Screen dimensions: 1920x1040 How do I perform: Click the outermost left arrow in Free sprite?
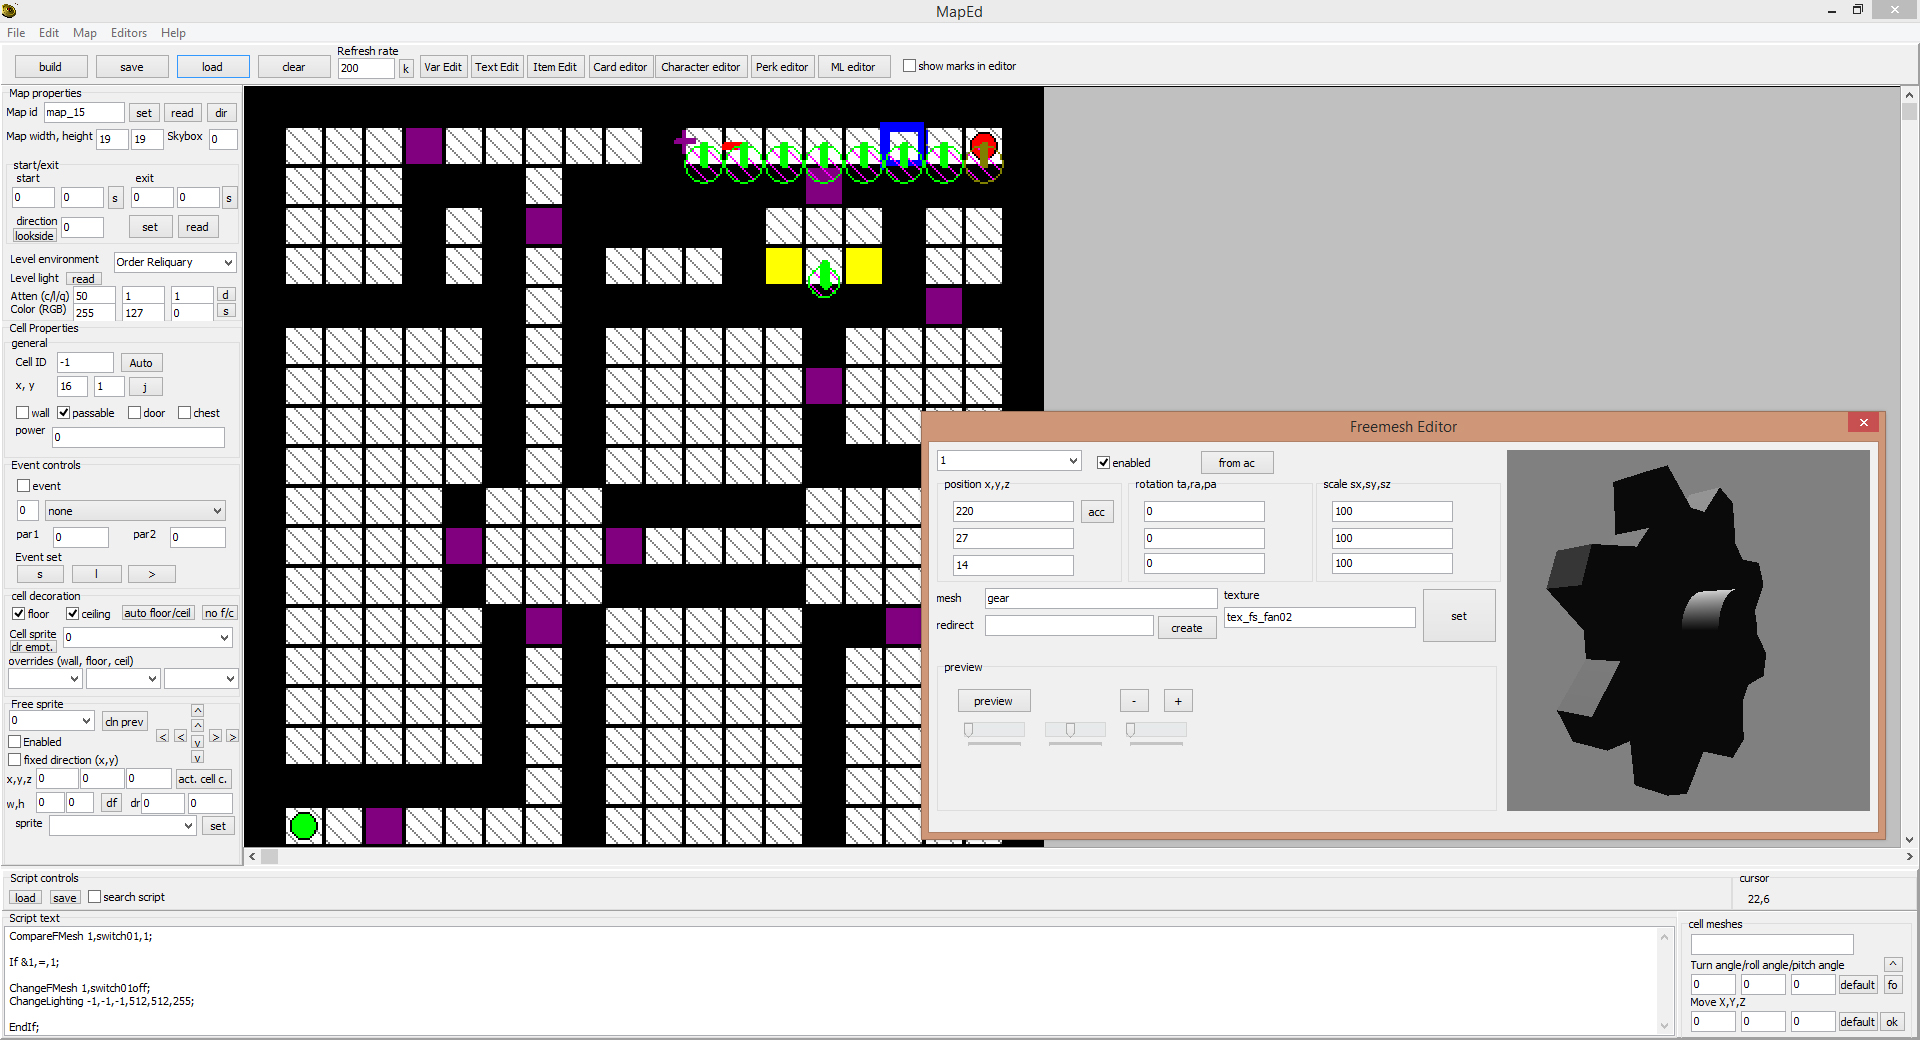click(163, 737)
